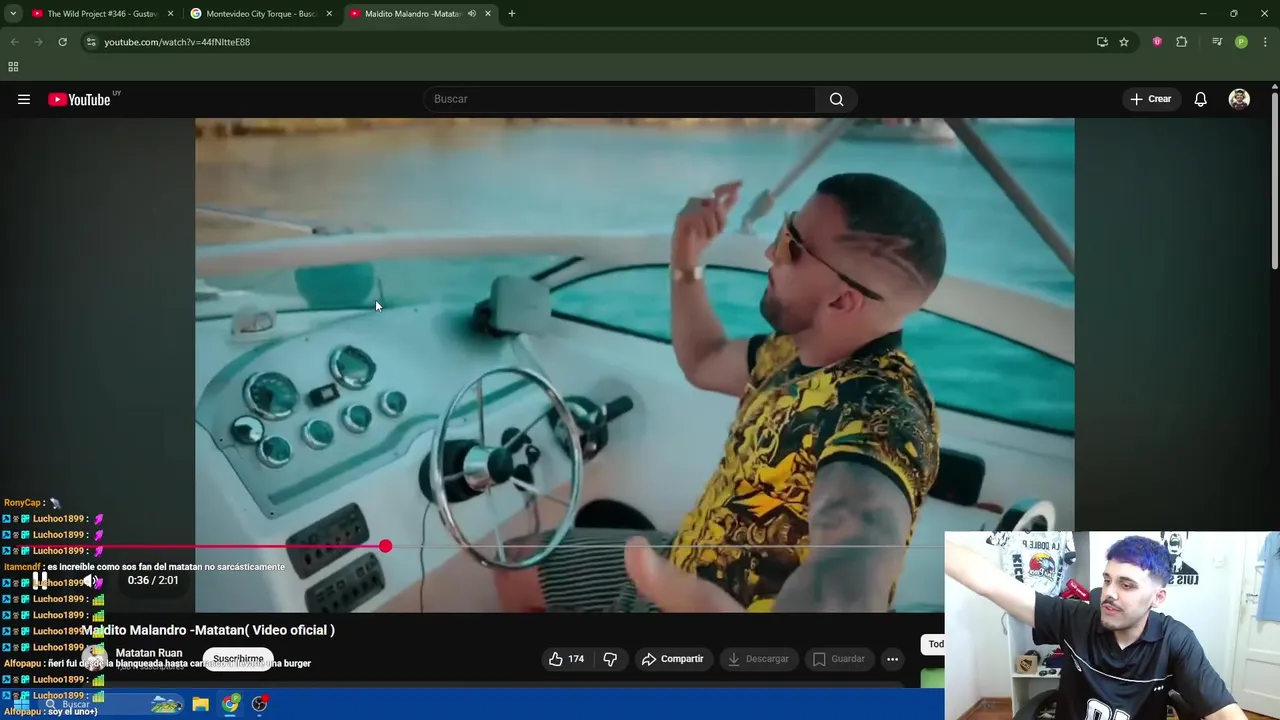Bookmark this page with the star
The width and height of the screenshot is (1280, 720).
1124,42
